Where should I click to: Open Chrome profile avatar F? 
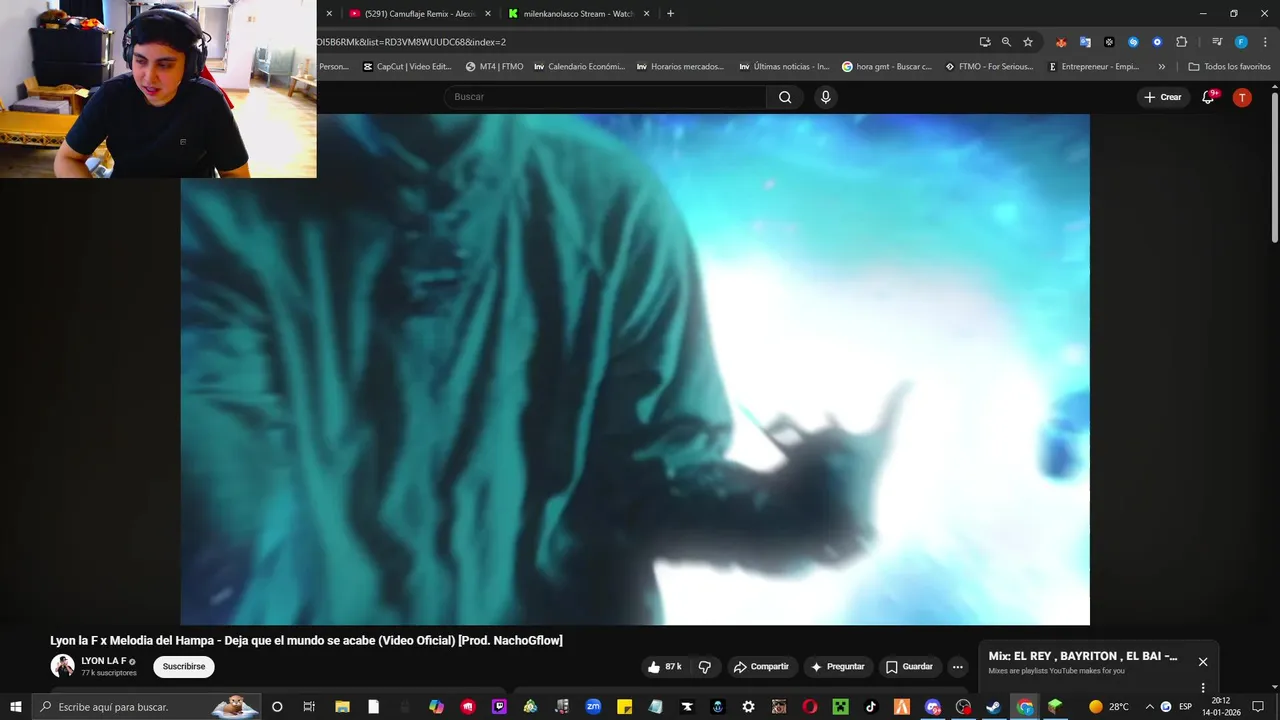click(x=1241, y=42)
